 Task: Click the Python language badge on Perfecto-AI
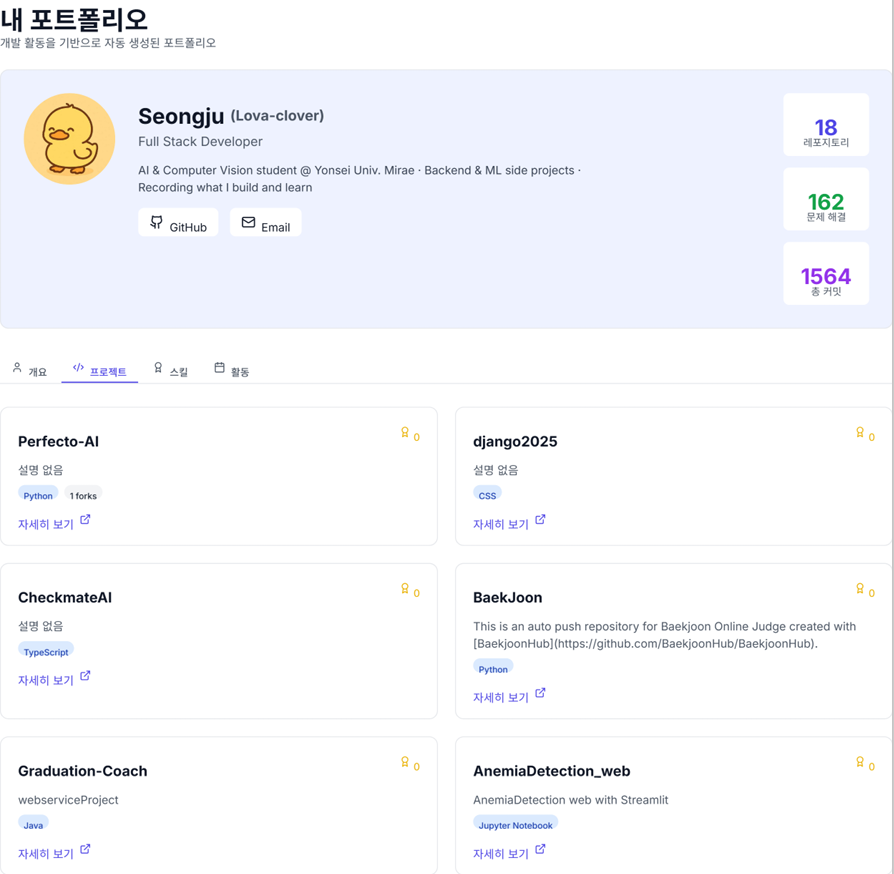tap(38, 495)
